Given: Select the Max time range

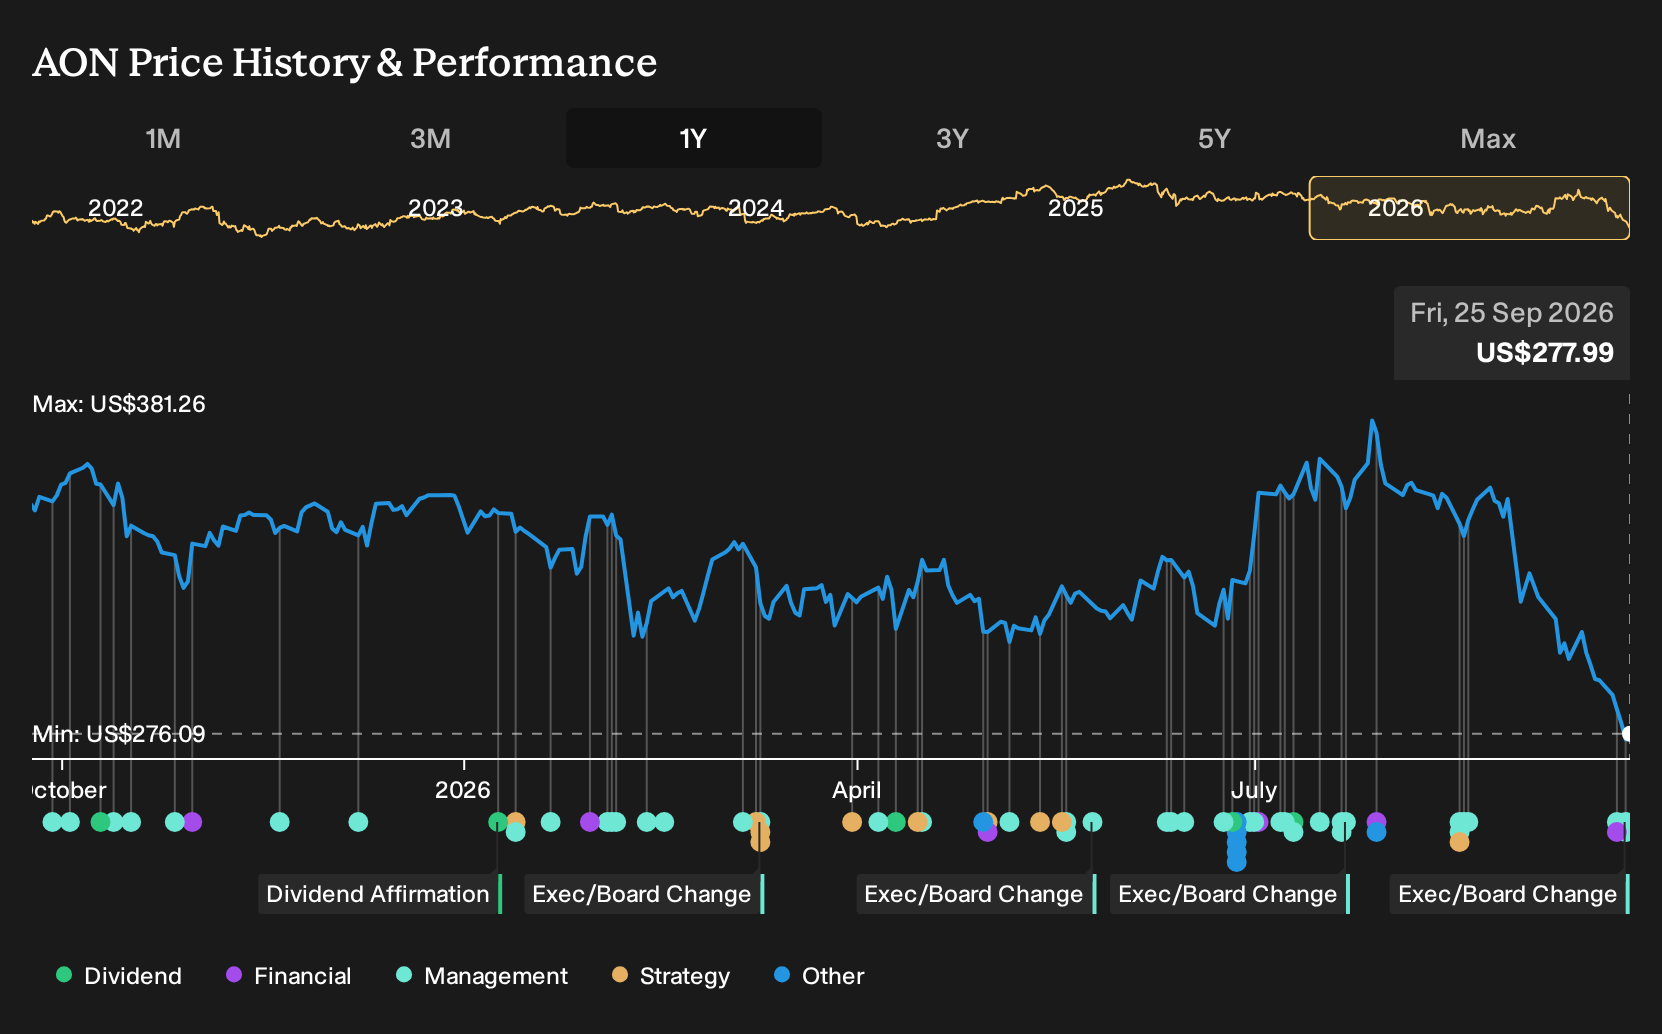Looking at the screenshot, I should (1488, 138).
